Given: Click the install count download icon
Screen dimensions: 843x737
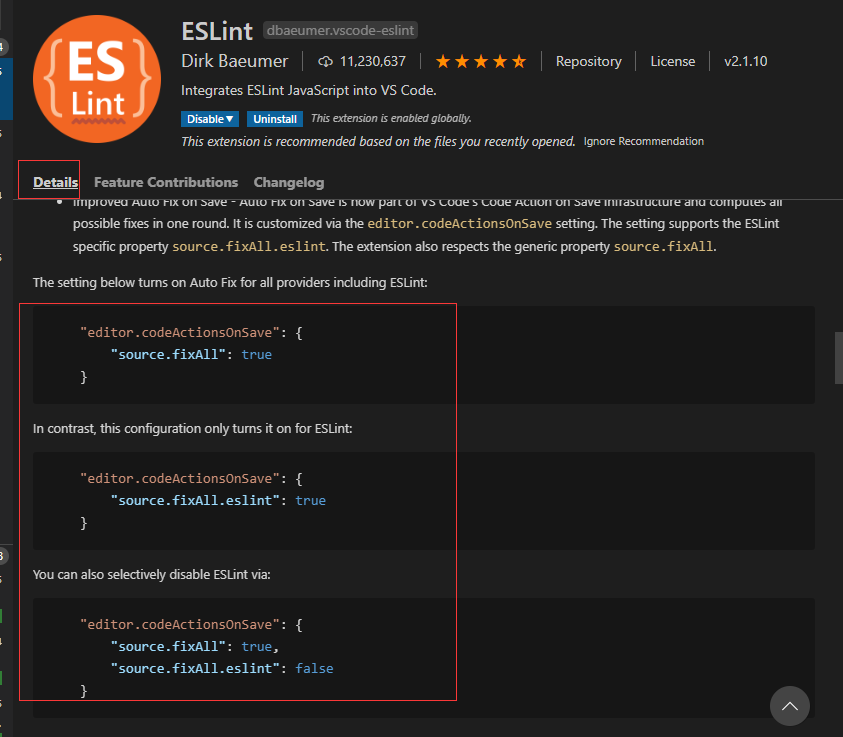Looking at the screenshot, I should (x=325, y=61).
